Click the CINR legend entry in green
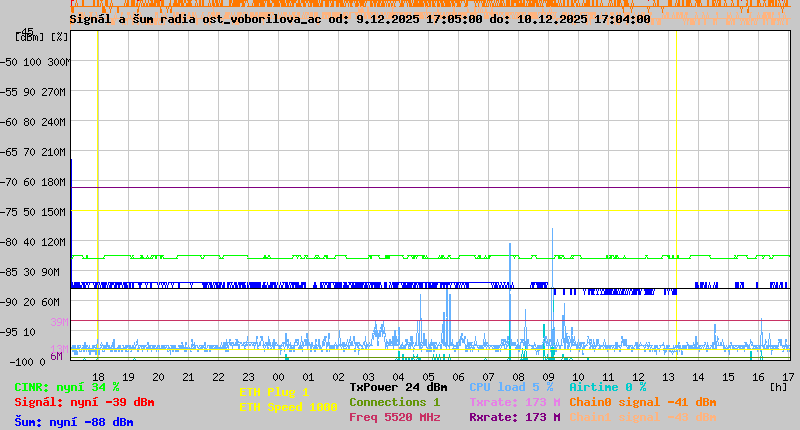Viewport: 800px width, 430px height. point(67,387)
